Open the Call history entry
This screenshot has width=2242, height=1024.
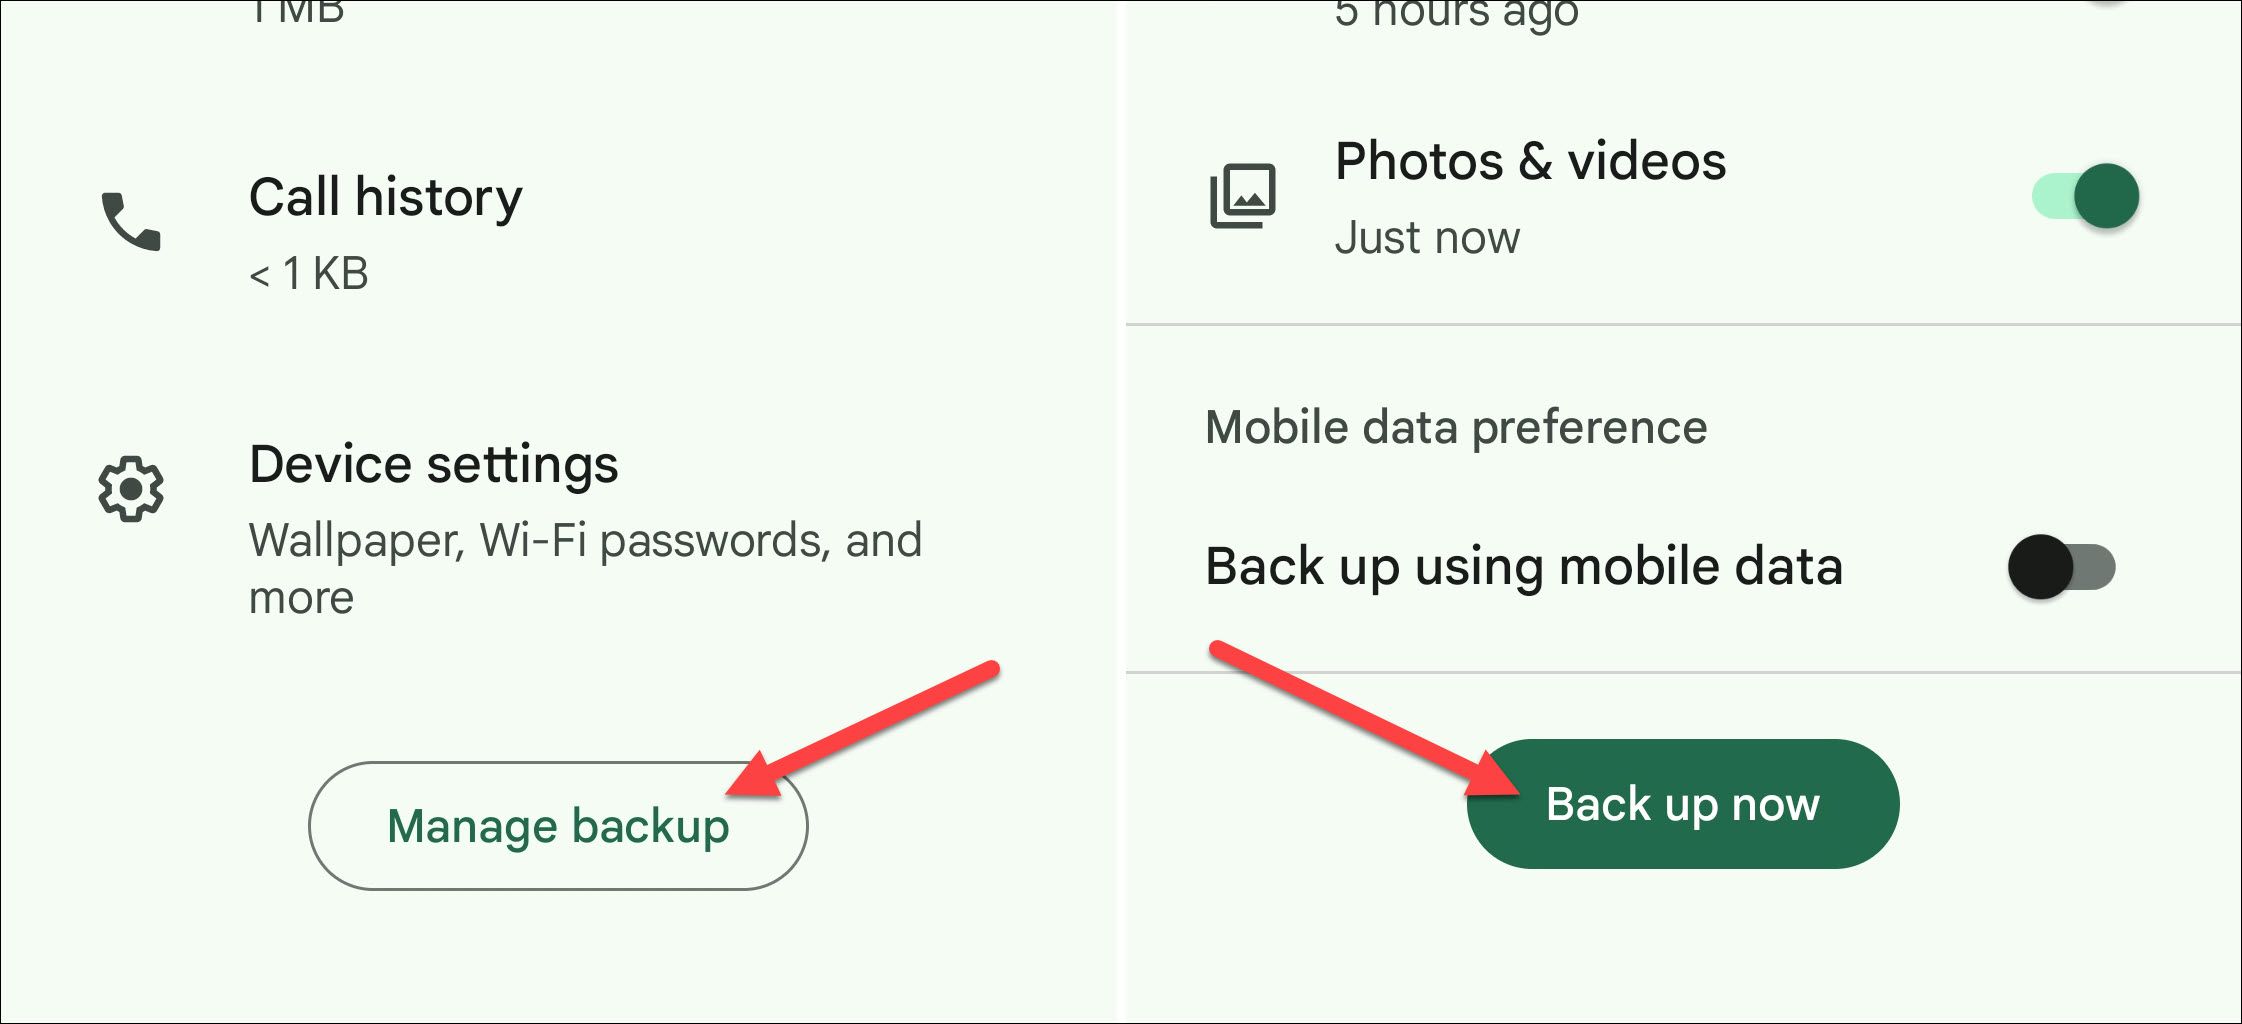coord(558,232)
